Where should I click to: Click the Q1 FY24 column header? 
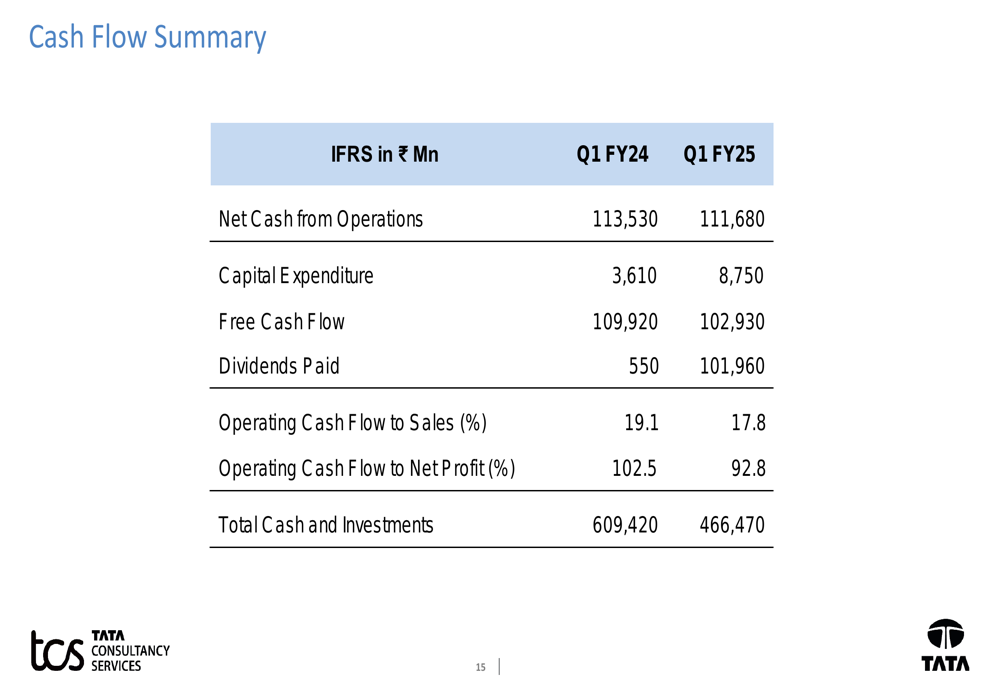[x=612, y=155]
